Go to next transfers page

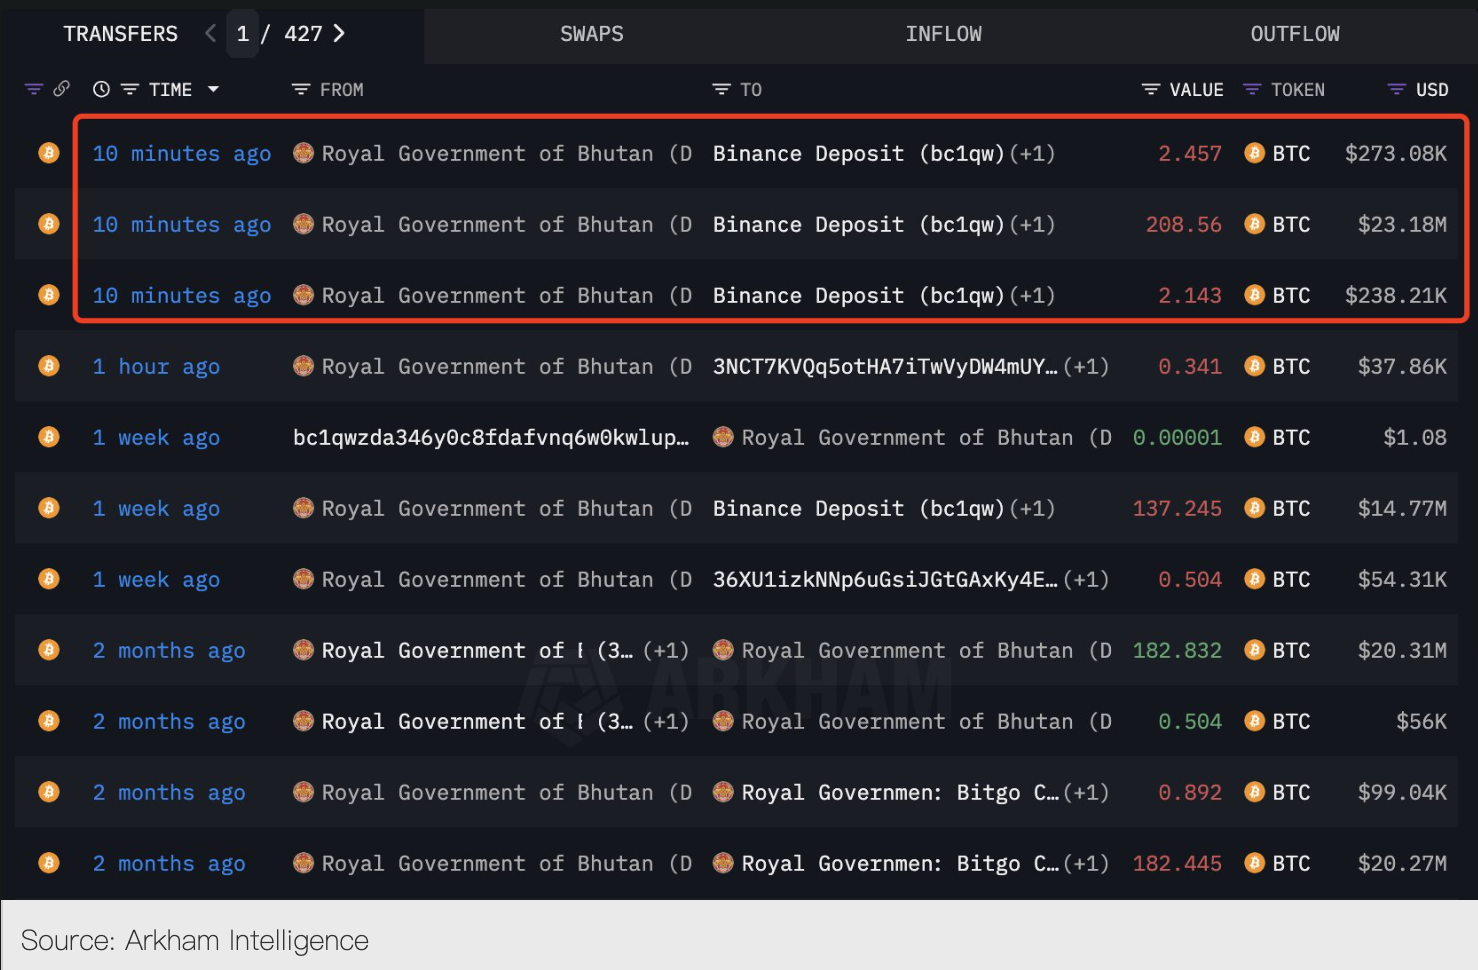click(x=339, y=33)
